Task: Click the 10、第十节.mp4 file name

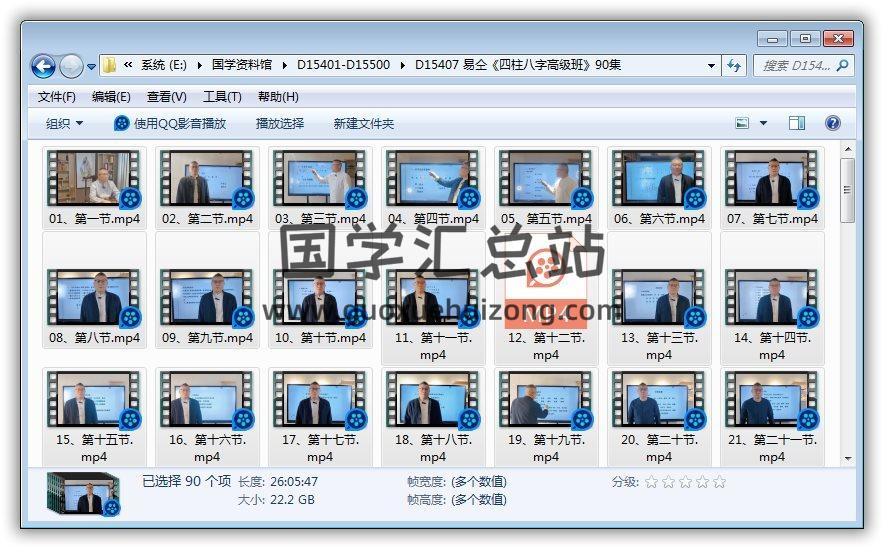Action: click(x=320, y=338)
